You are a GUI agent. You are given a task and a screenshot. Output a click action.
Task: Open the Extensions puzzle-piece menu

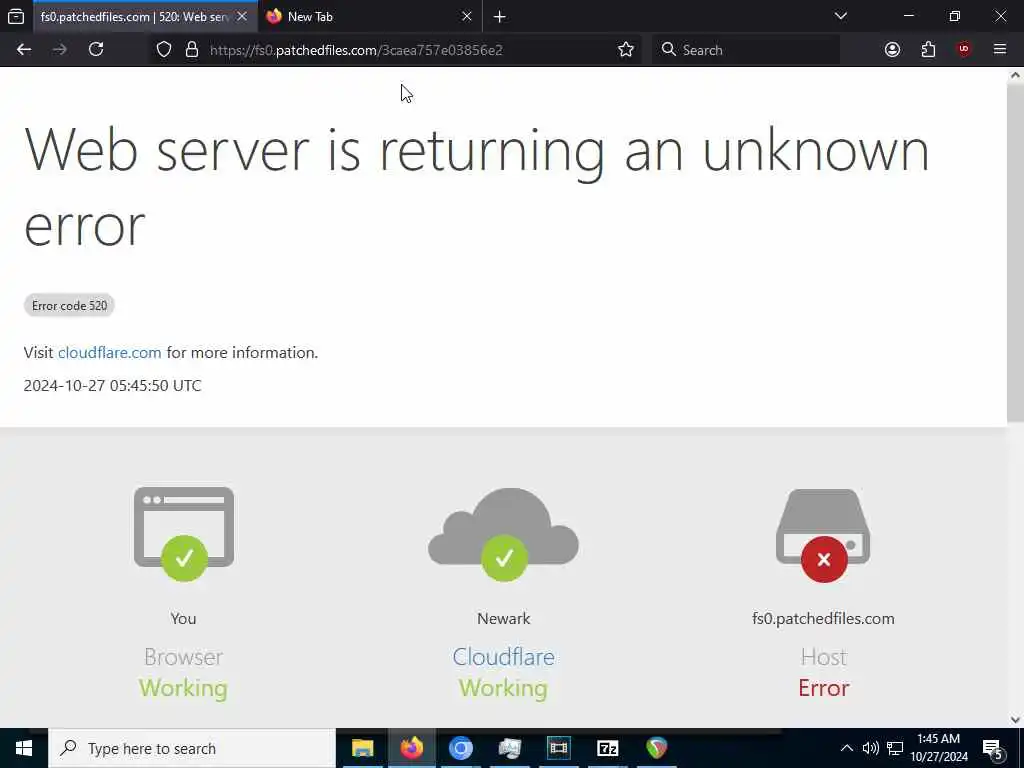(928, 50)
